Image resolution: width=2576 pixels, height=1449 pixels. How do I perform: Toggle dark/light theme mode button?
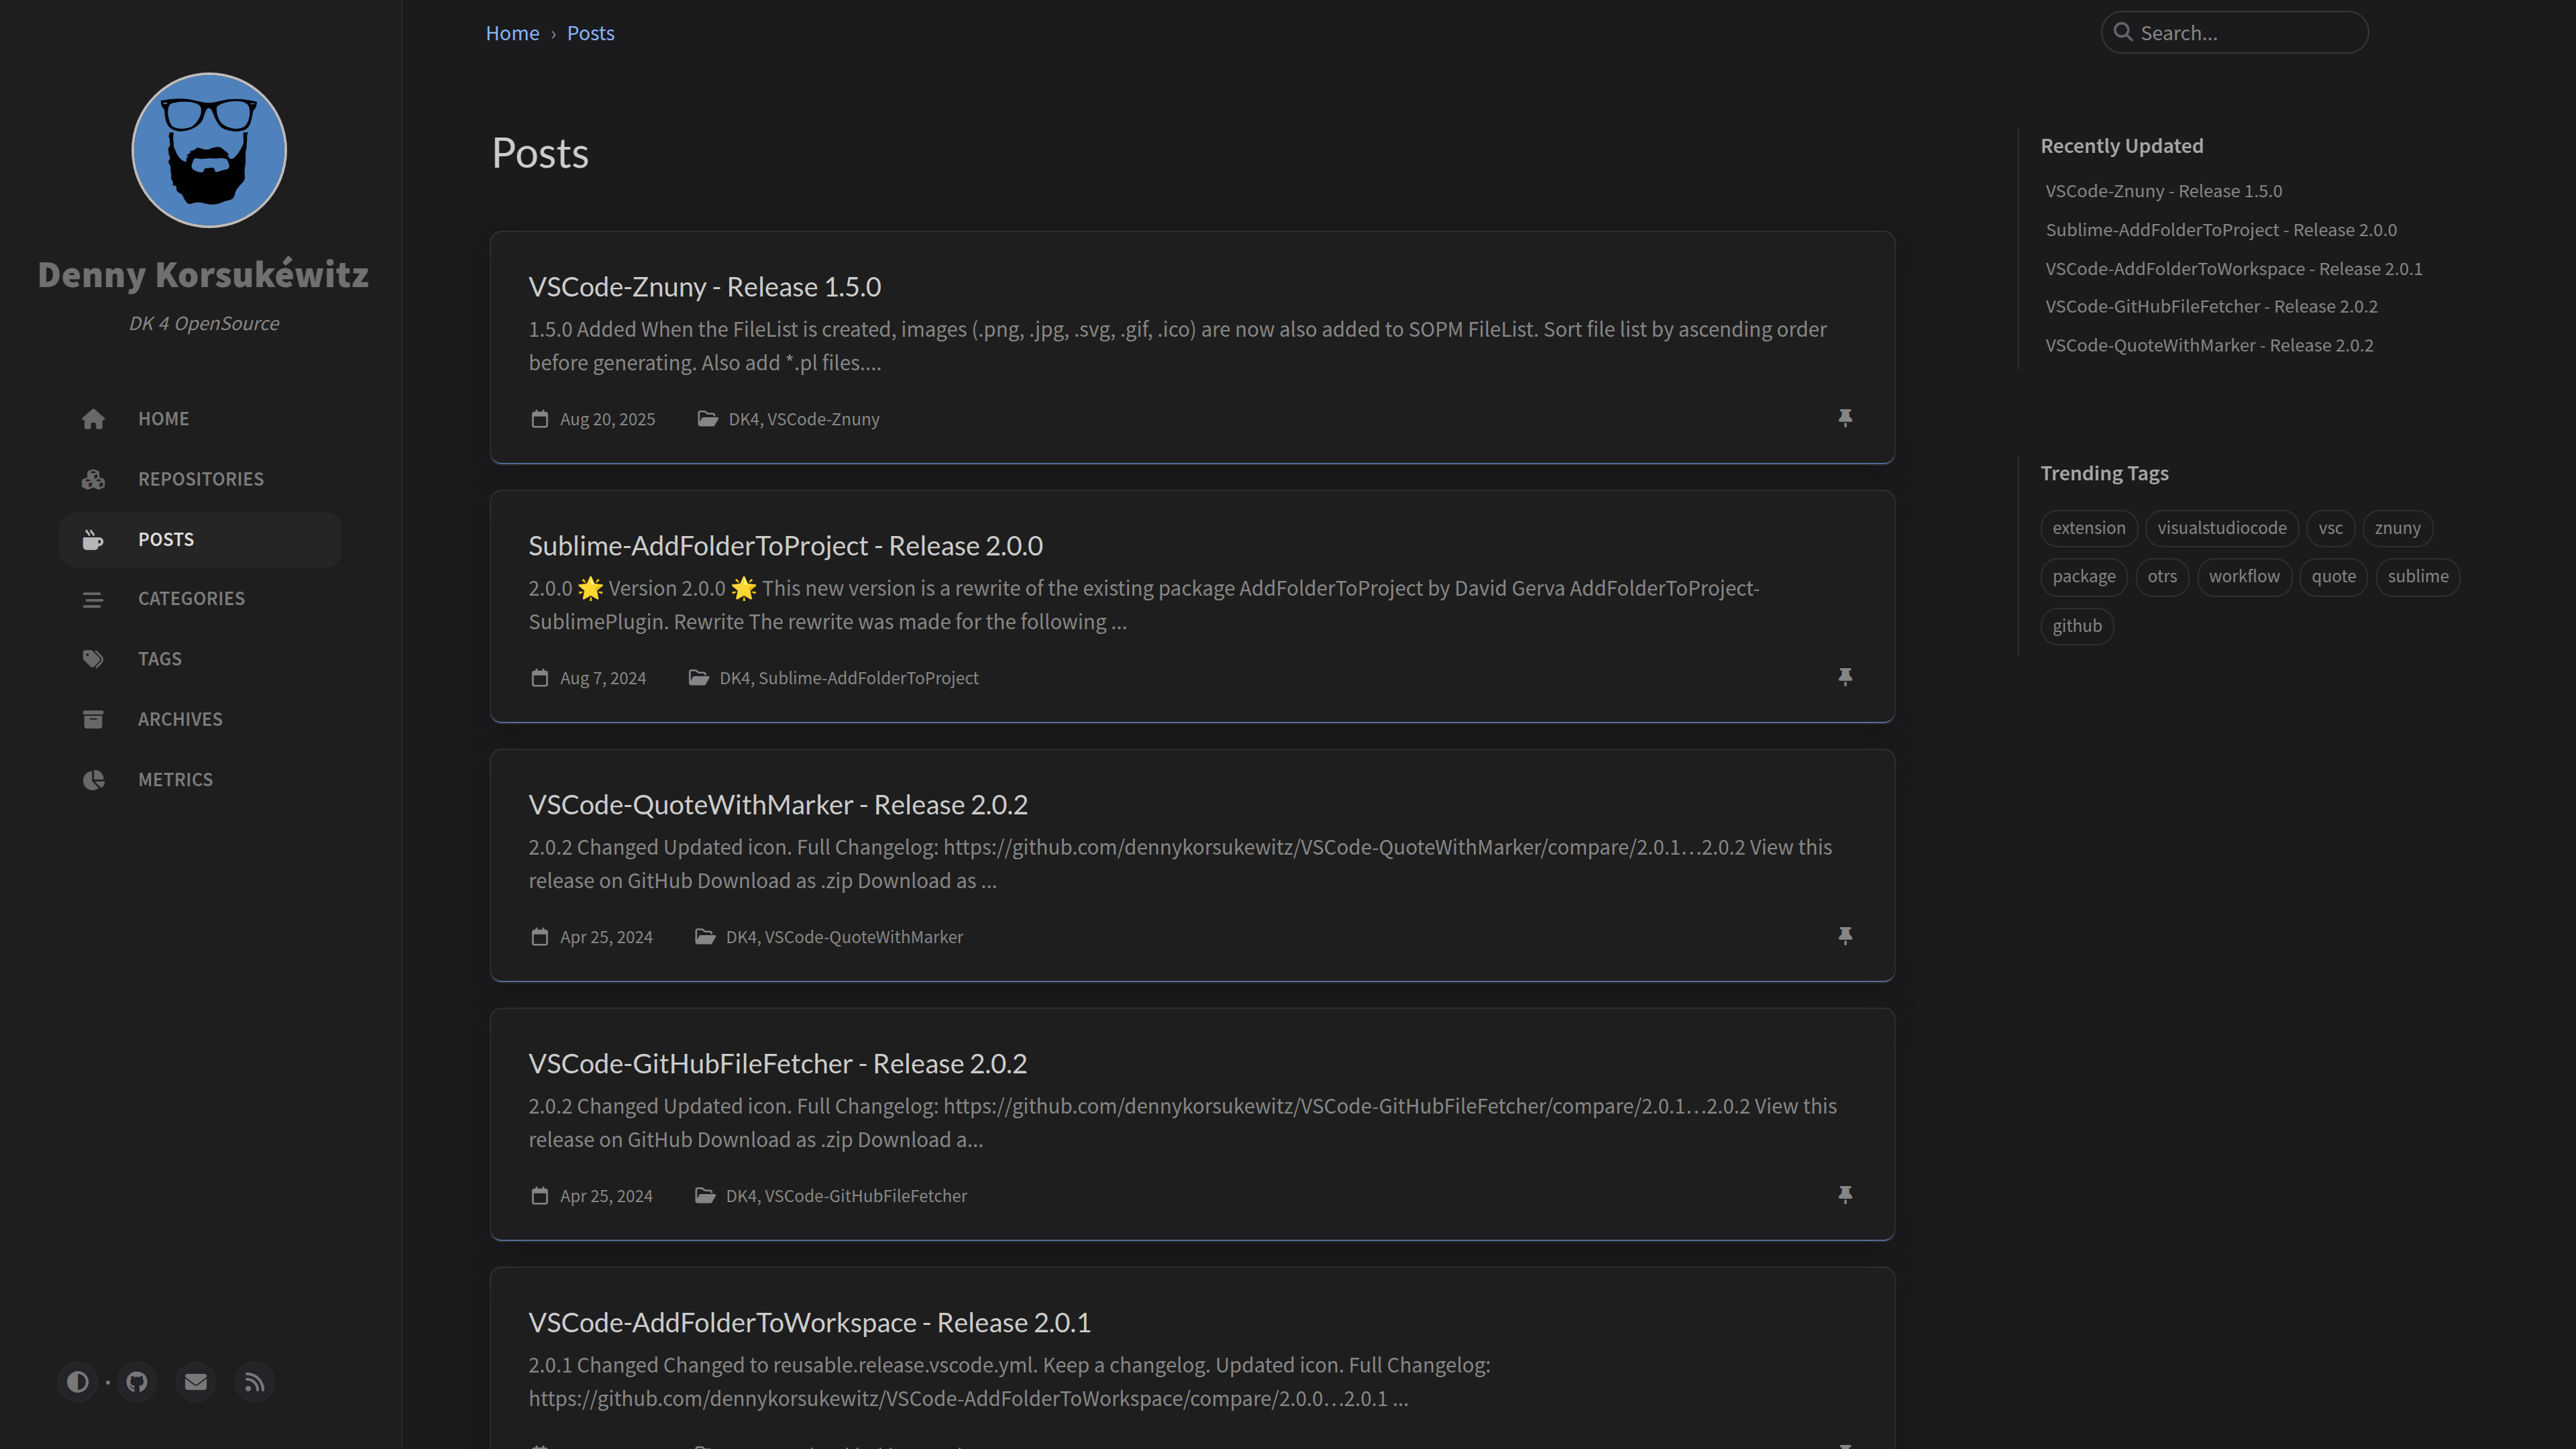click(77, 1381)
